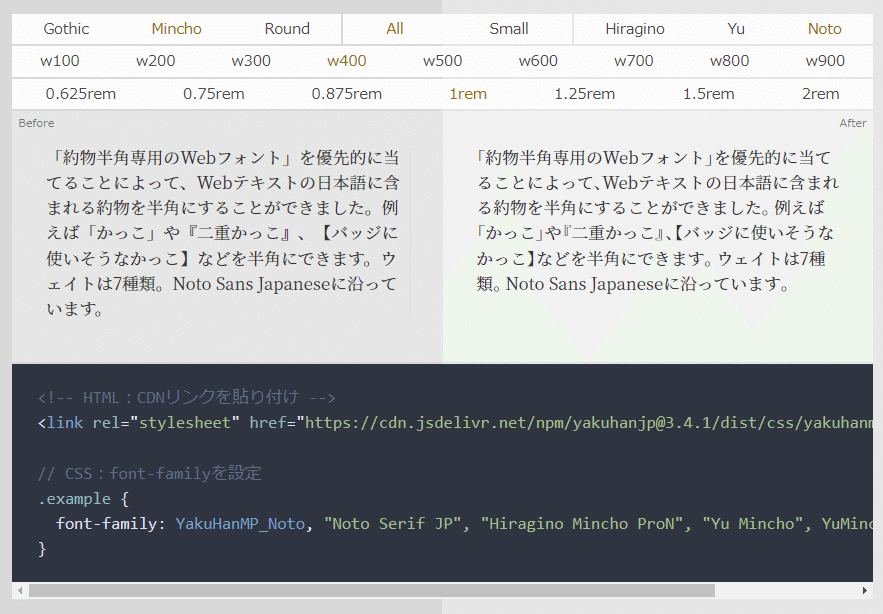The height and width of the screenshot is (614, 883).
Task: Click the "After" label
Action: [853, 123]
